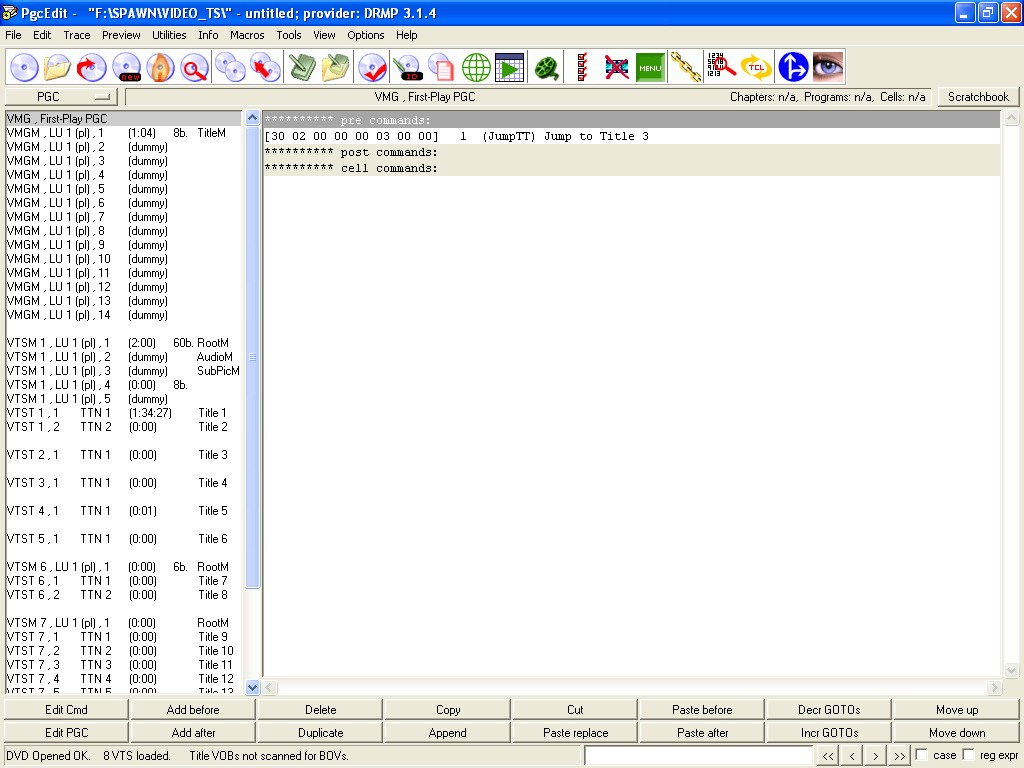Click the Duplicate button
Viewport: 1024px width, 768px height.
click(x=320, y=733)
